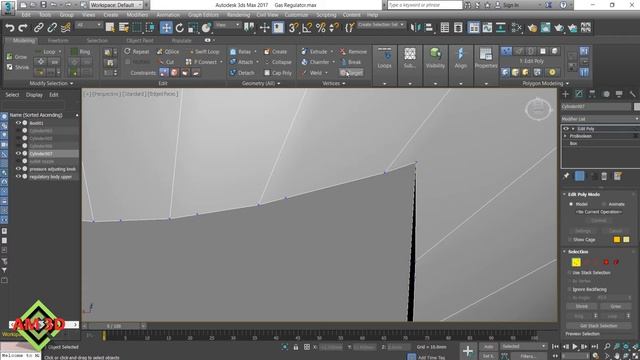Screen dimensions: 640x360
Task: Expand the Modify Selection panel arrow
Action: tap(72, 83)
